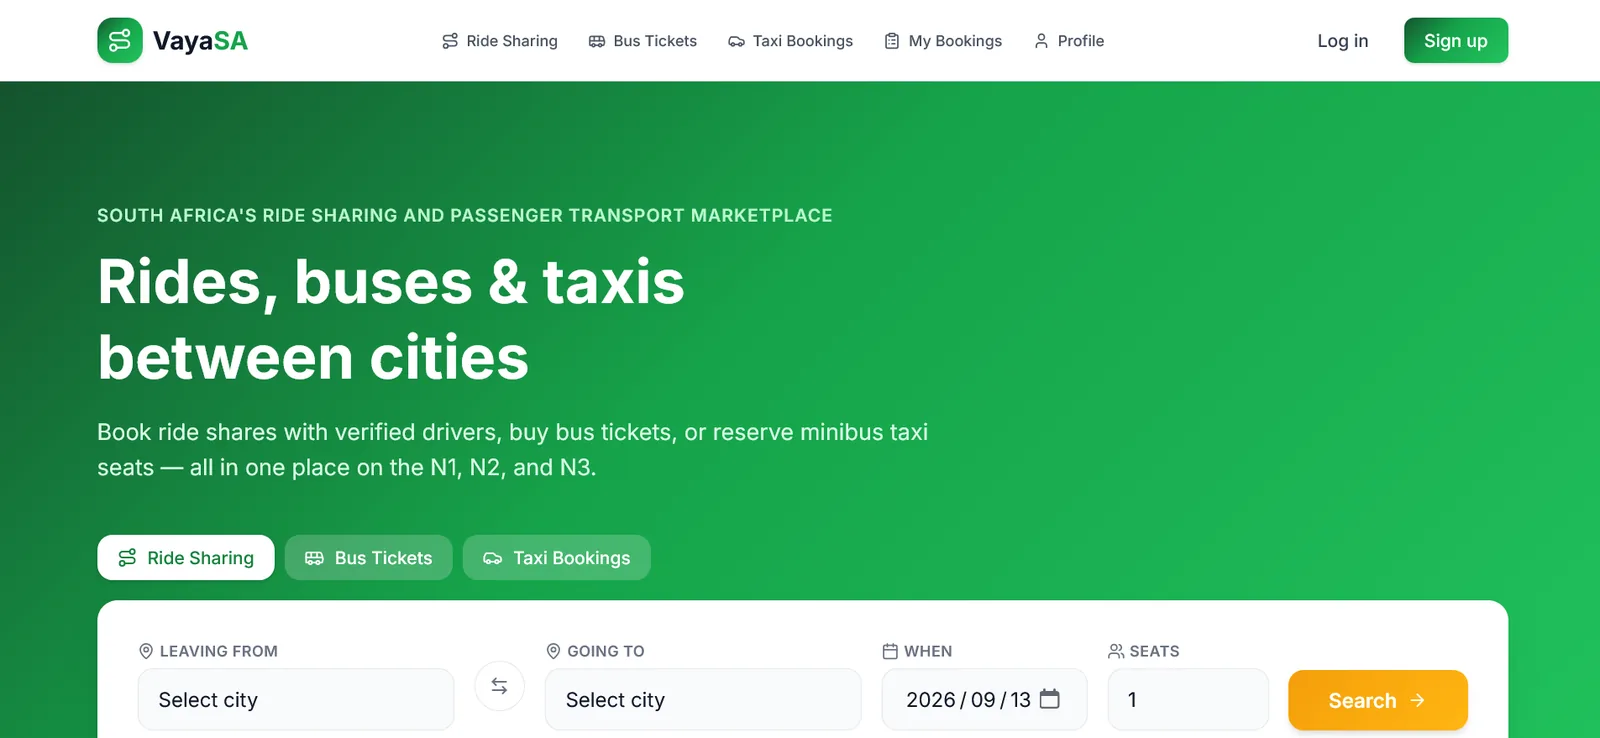Swap origin and destination cities
1600x738 pixels.
click(x=499, y=686)
